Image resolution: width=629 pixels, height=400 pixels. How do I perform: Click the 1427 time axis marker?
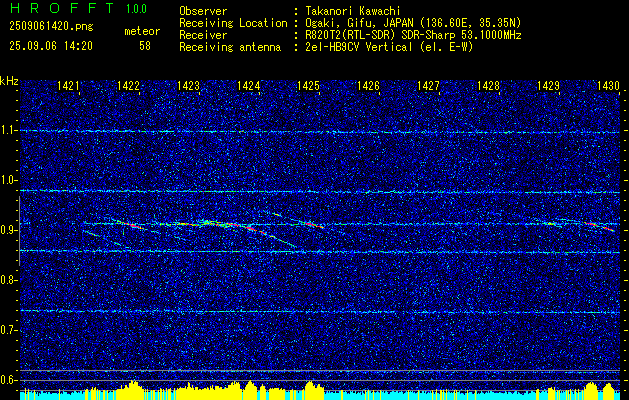428,85
